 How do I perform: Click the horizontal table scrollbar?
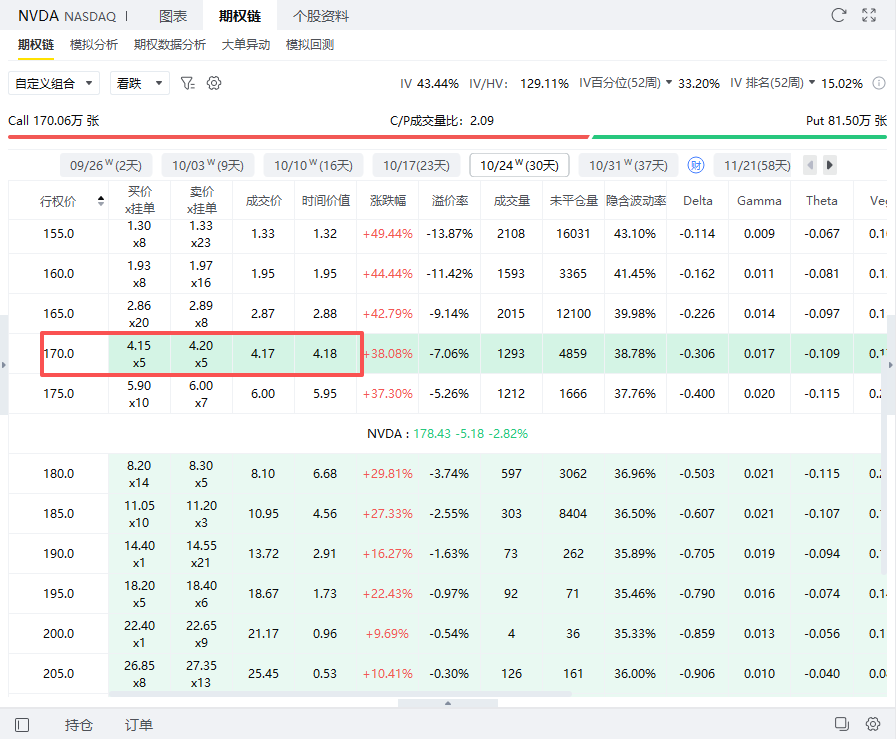340,694
